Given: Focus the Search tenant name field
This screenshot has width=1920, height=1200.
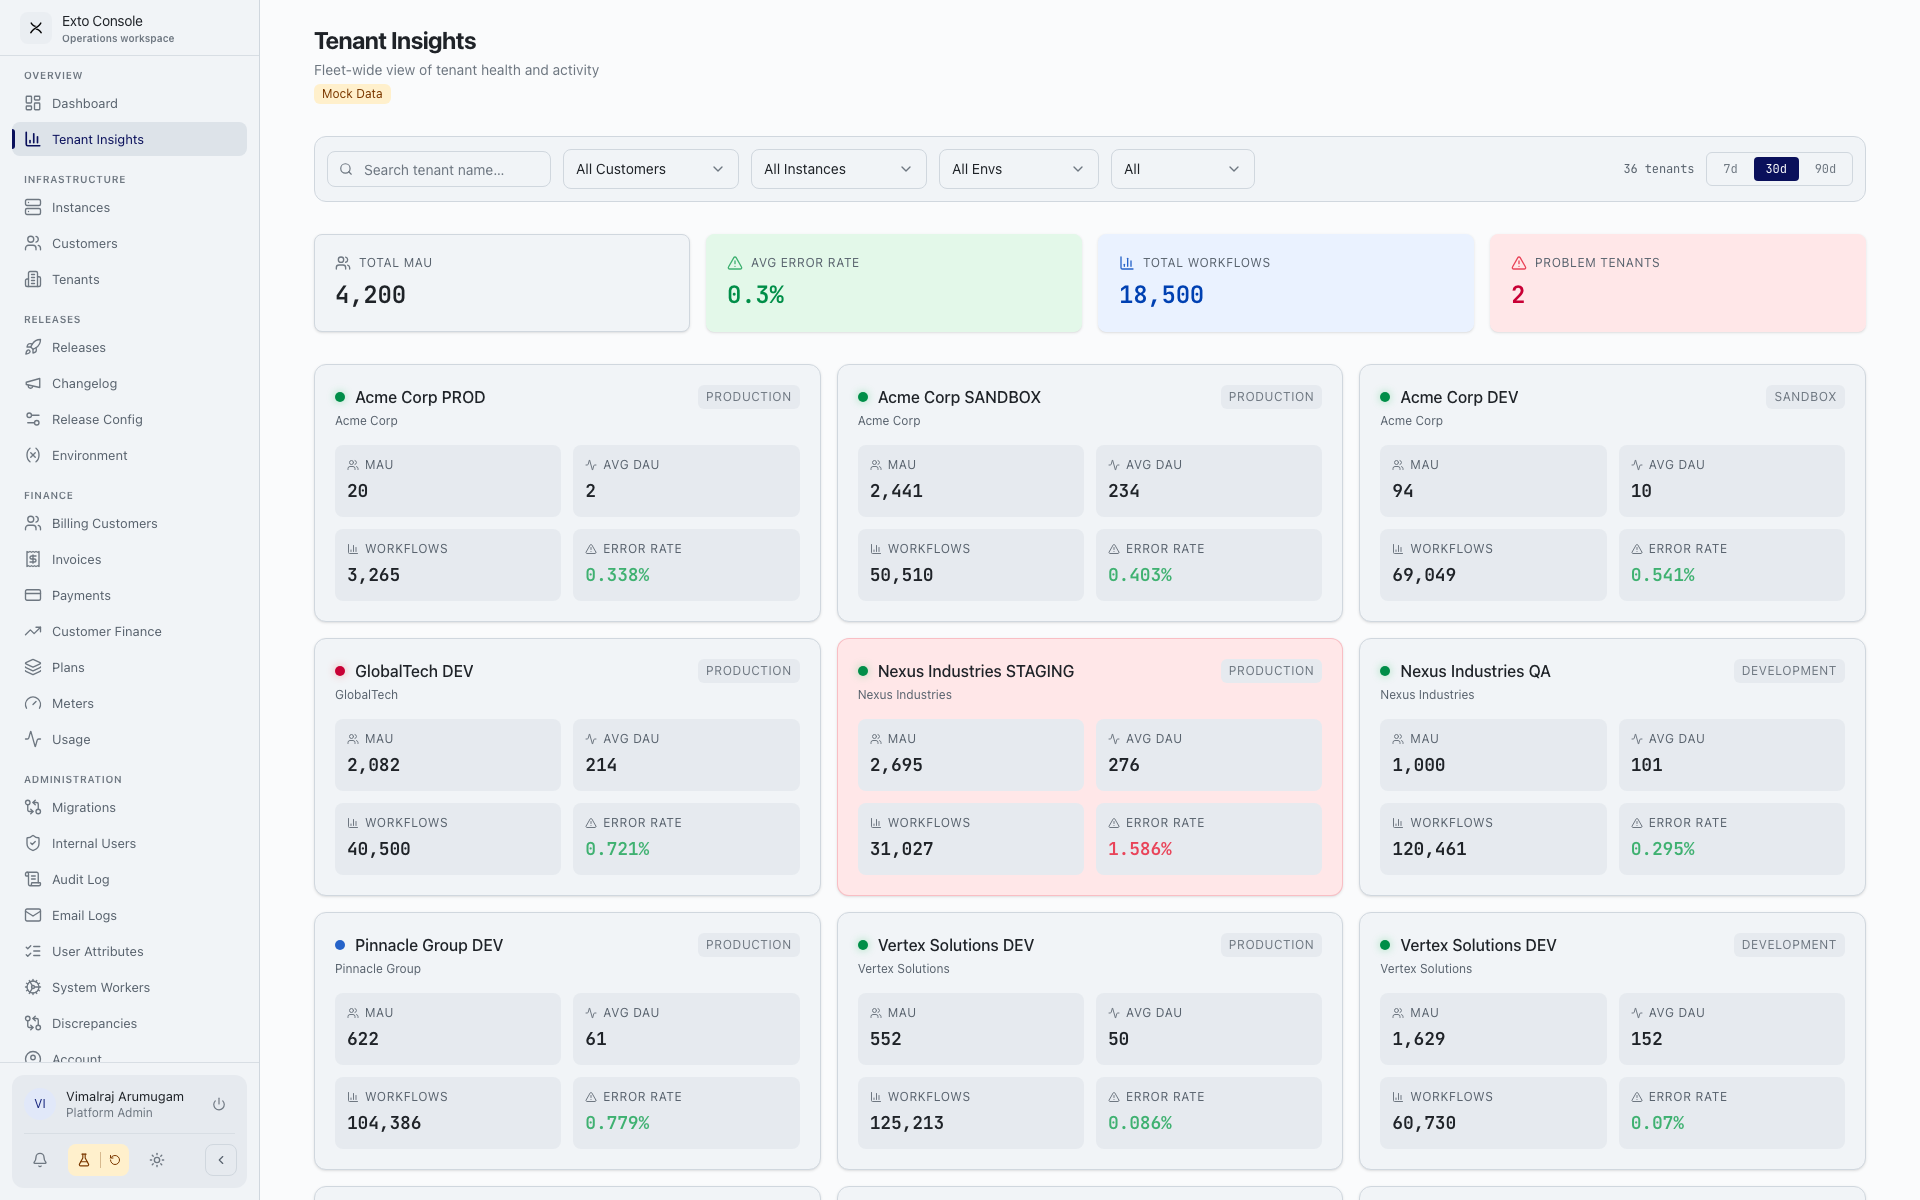Looking at the screenshot, I should click(x=439, y=169).
